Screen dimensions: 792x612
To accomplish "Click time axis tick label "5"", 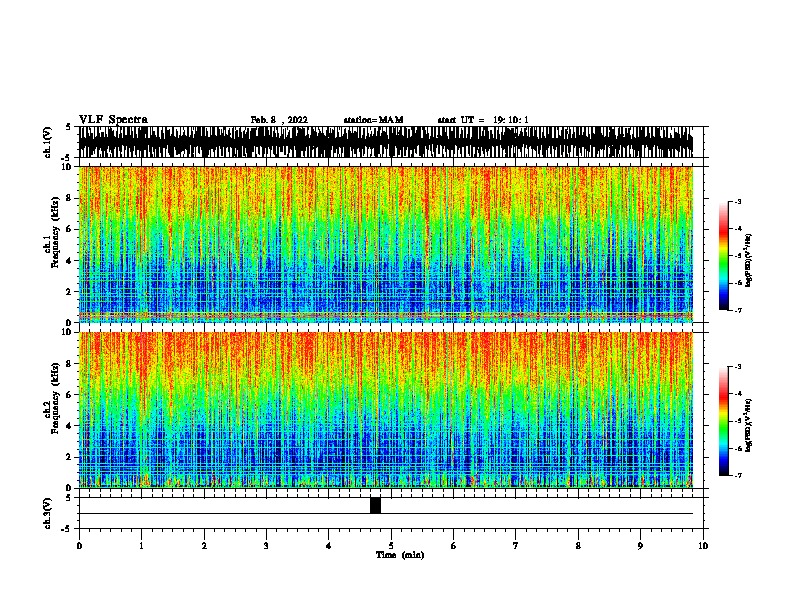I will 391,546.
